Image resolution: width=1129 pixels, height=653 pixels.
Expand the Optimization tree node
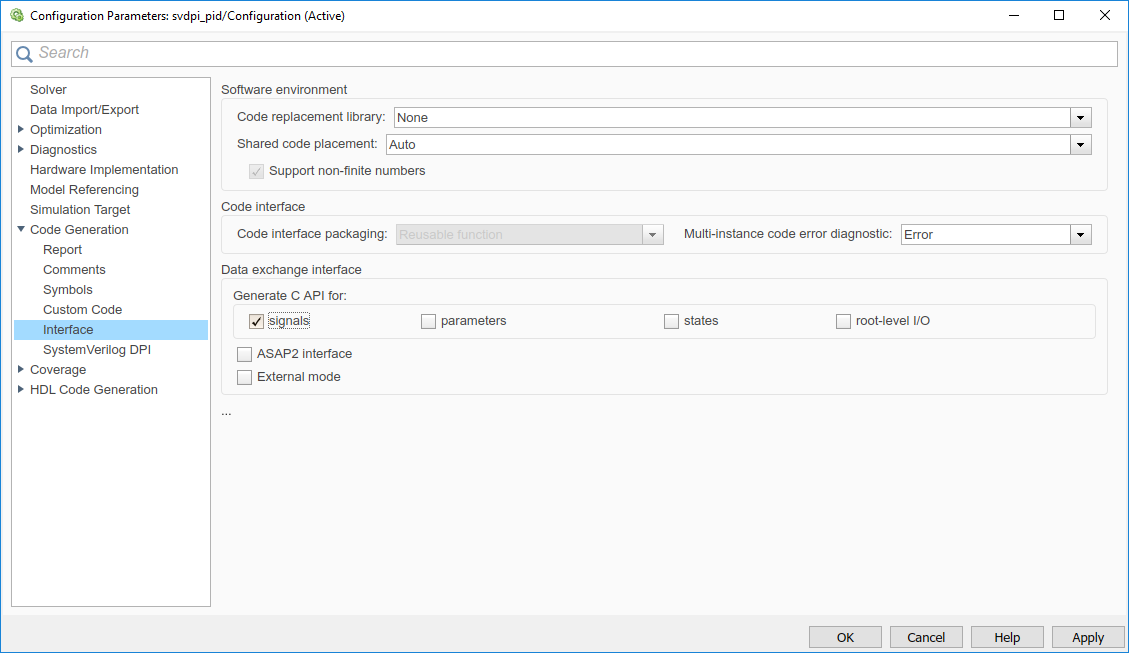tap(21, 130)
